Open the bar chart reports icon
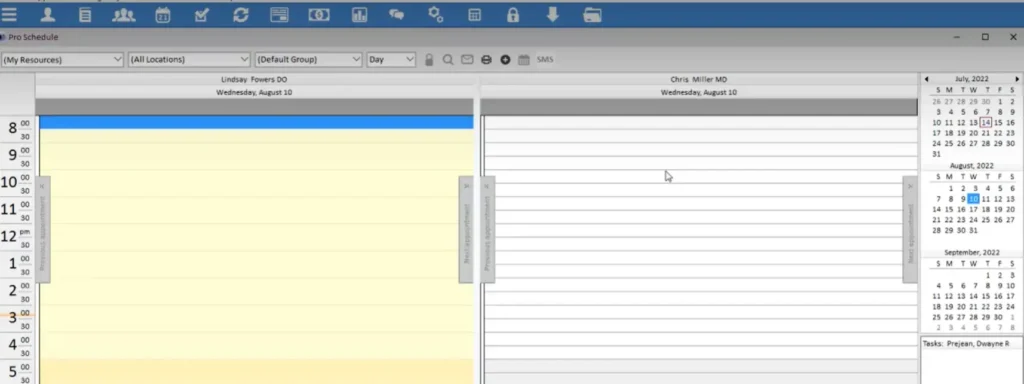The height and width of the screenshot is (384, 1024). point(359,14)
